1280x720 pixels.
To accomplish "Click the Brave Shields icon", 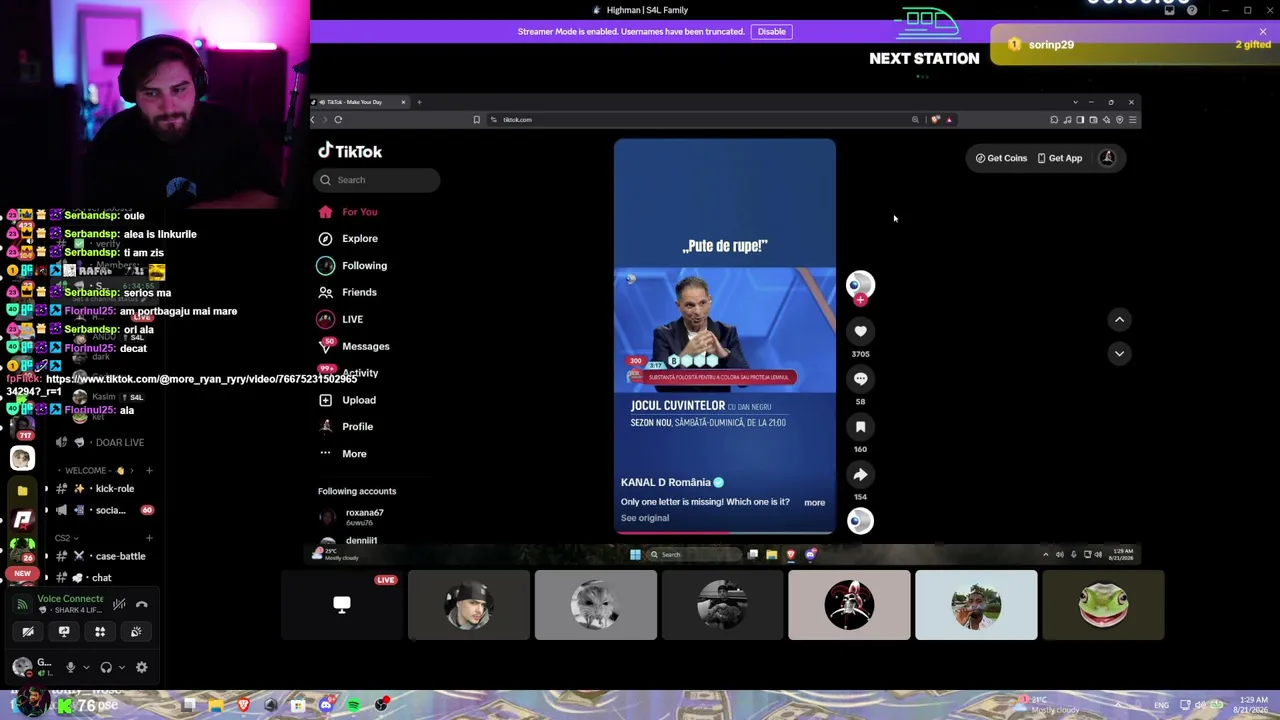I will (935, 120).
